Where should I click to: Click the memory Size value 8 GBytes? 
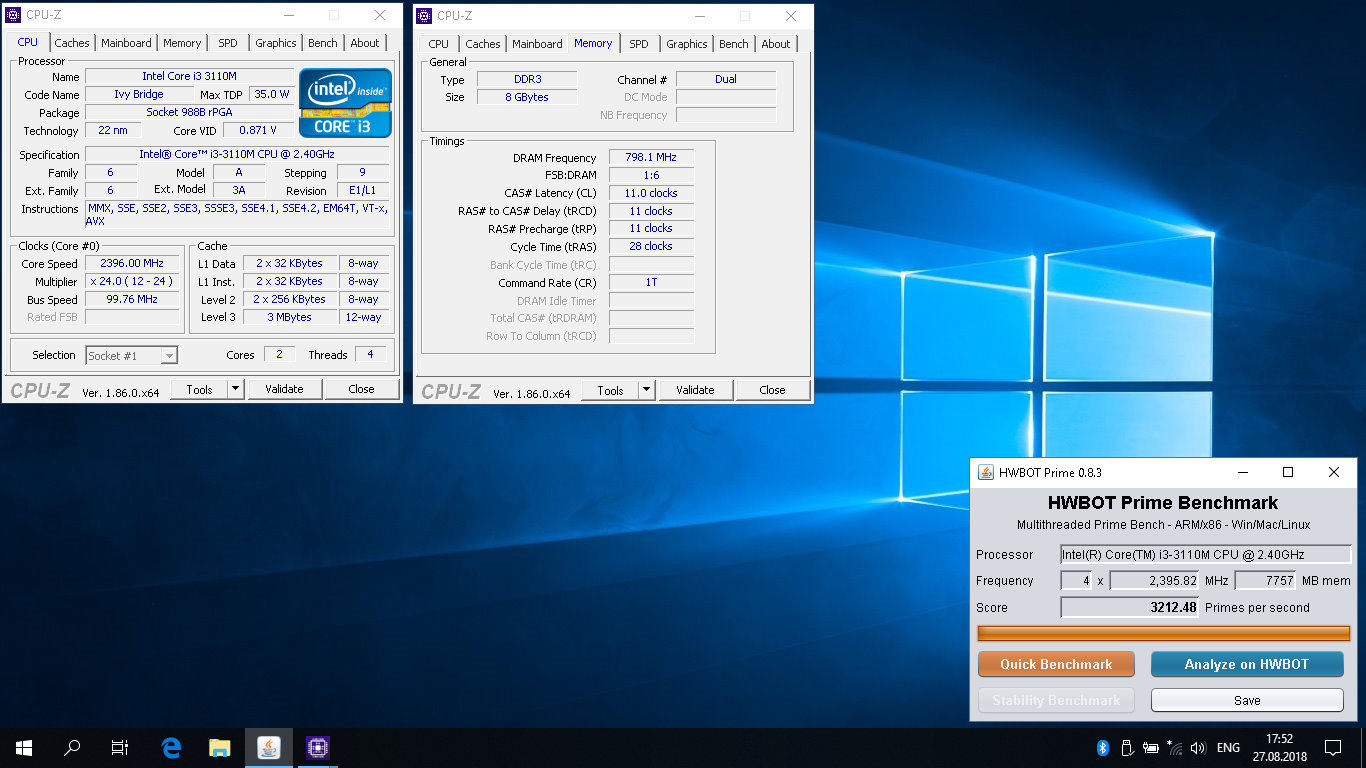[x=527, y=97]
